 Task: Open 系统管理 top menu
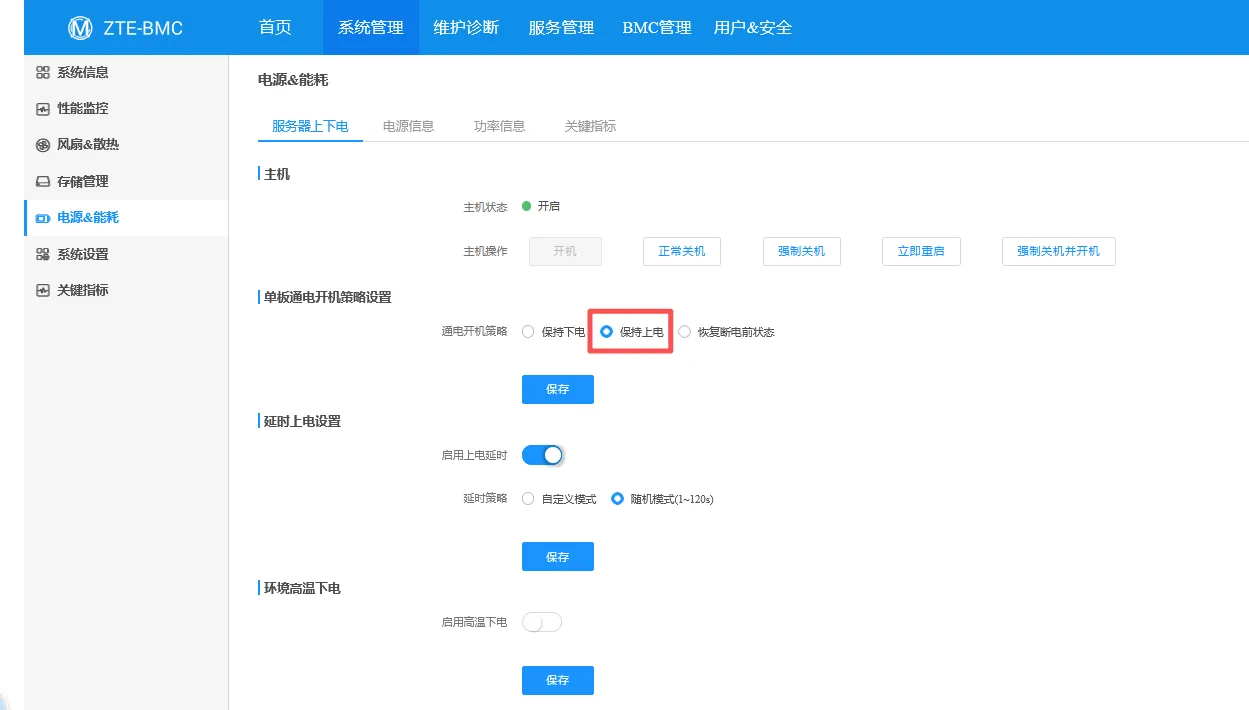371,27
